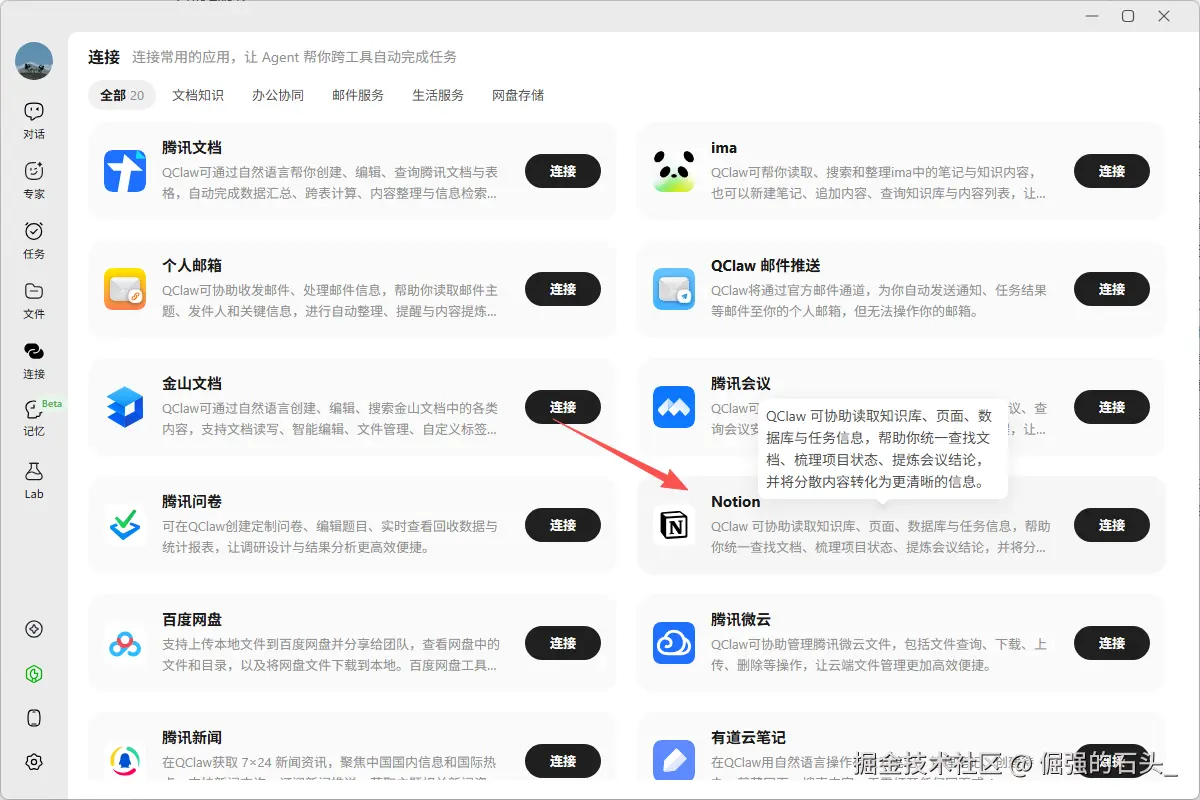Open the 文件 sidebar section
This screenshot has width=1200, height=800.
click(34, 300)
